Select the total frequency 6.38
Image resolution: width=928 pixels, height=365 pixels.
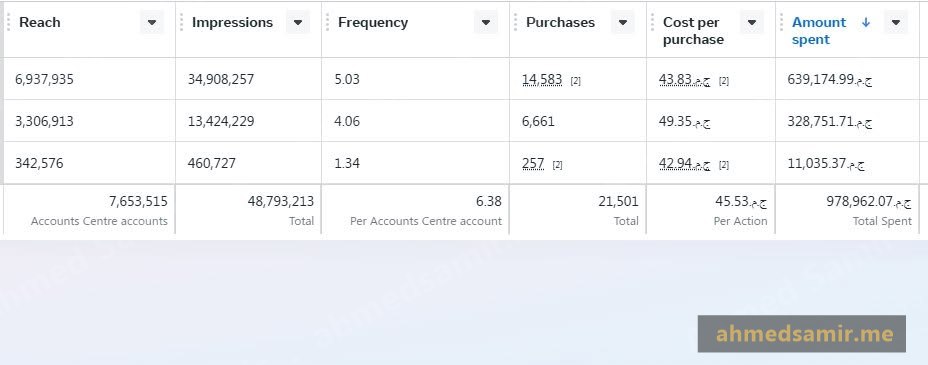489,202
